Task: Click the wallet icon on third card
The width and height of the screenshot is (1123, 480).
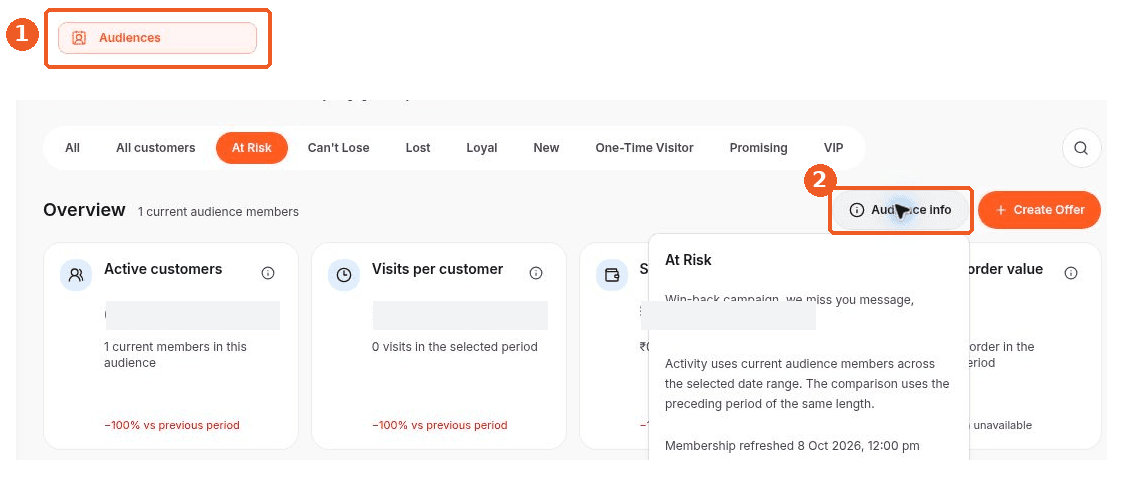Action: point(612,275)
